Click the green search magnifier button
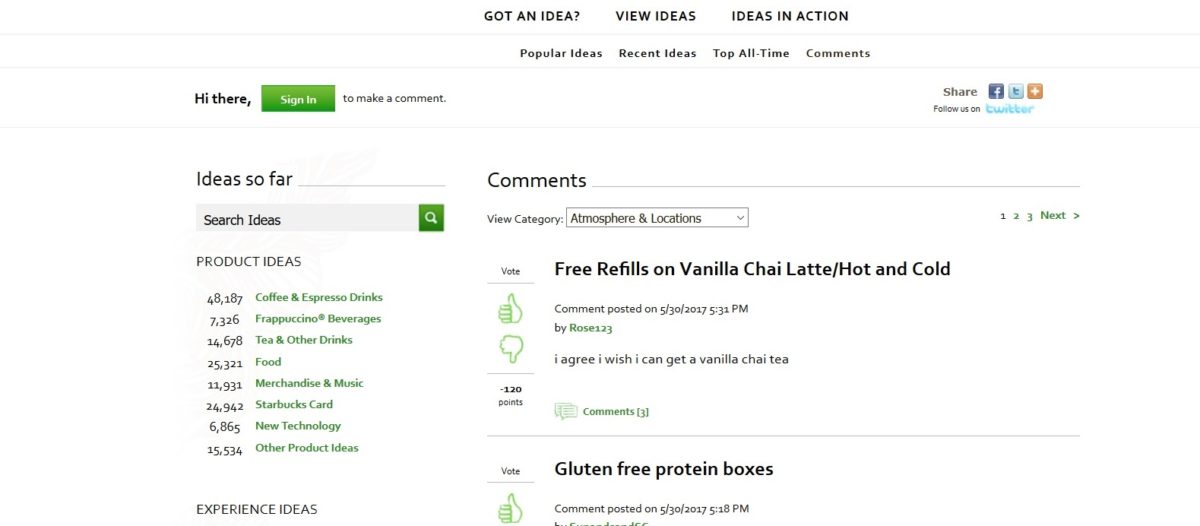This screenshot has height=526, width=1200. (431, 217)
